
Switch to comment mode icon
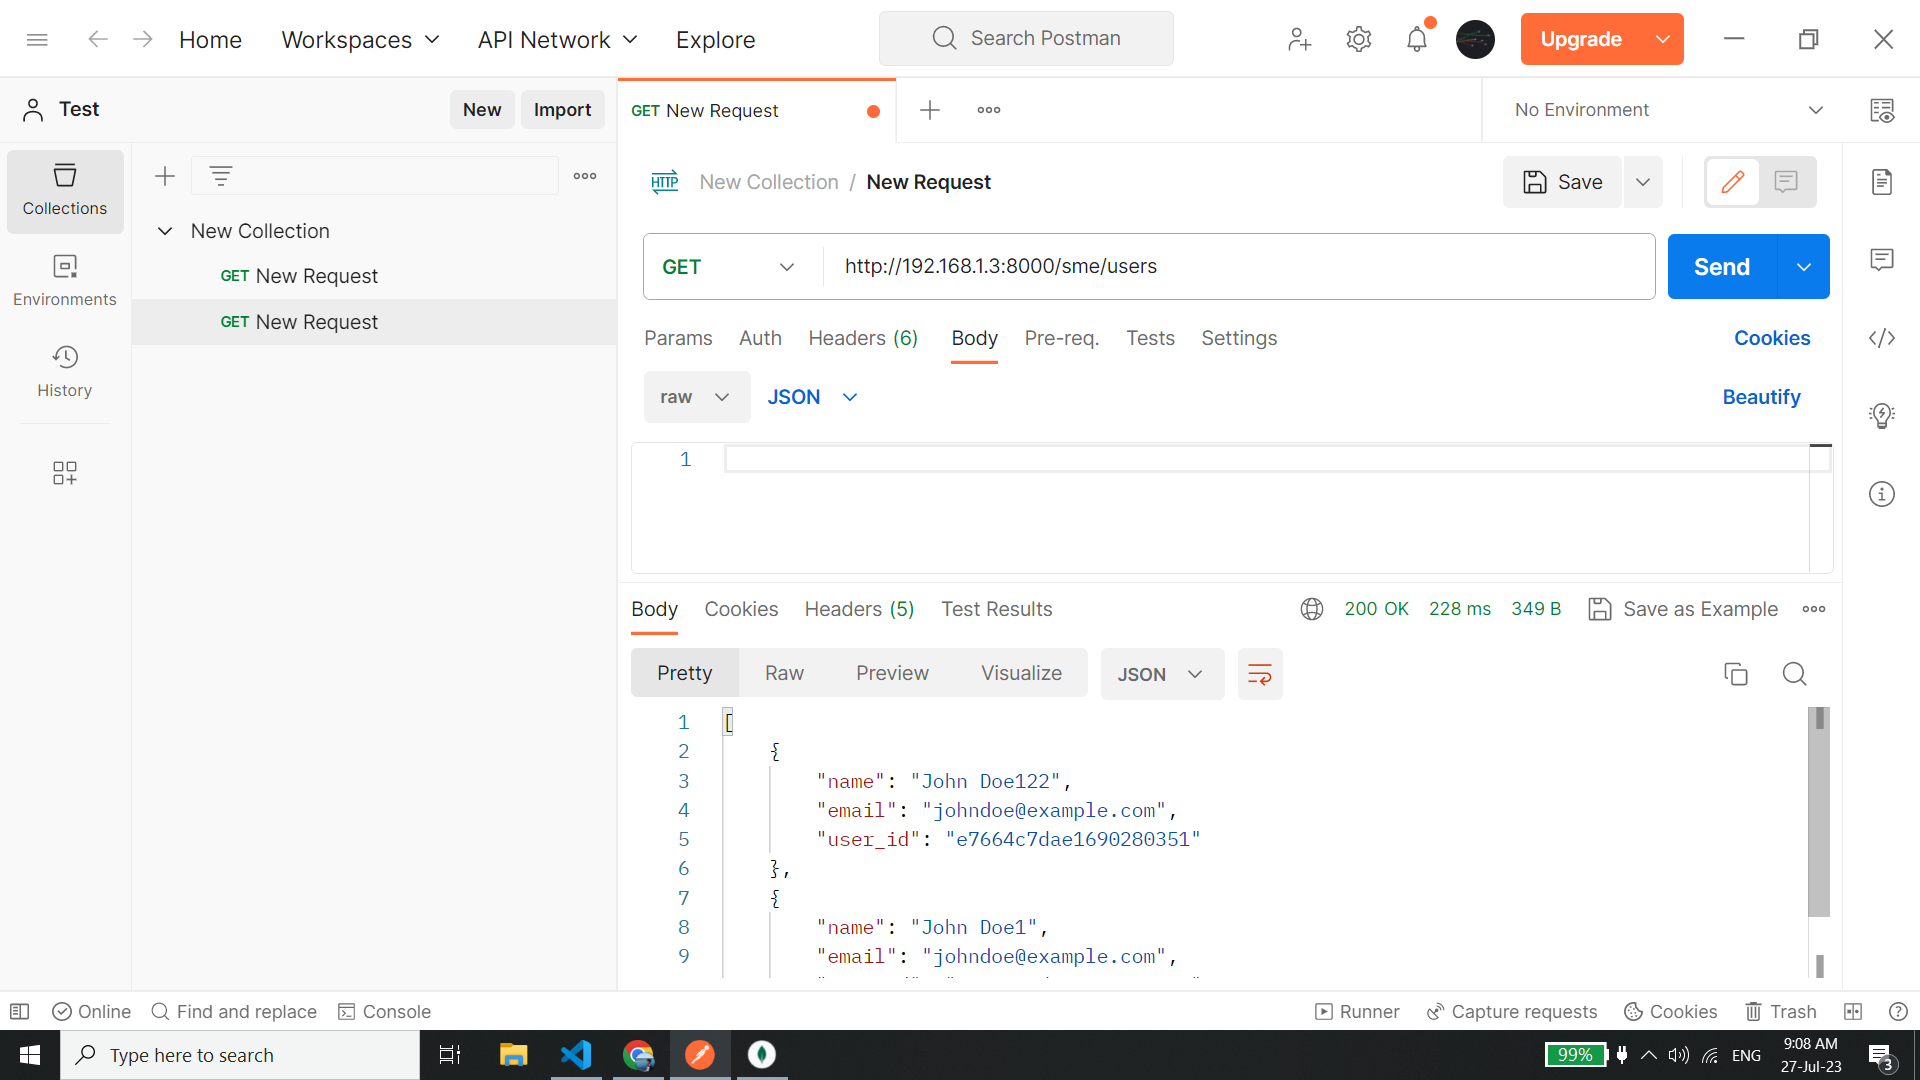tap(1786, 182)
